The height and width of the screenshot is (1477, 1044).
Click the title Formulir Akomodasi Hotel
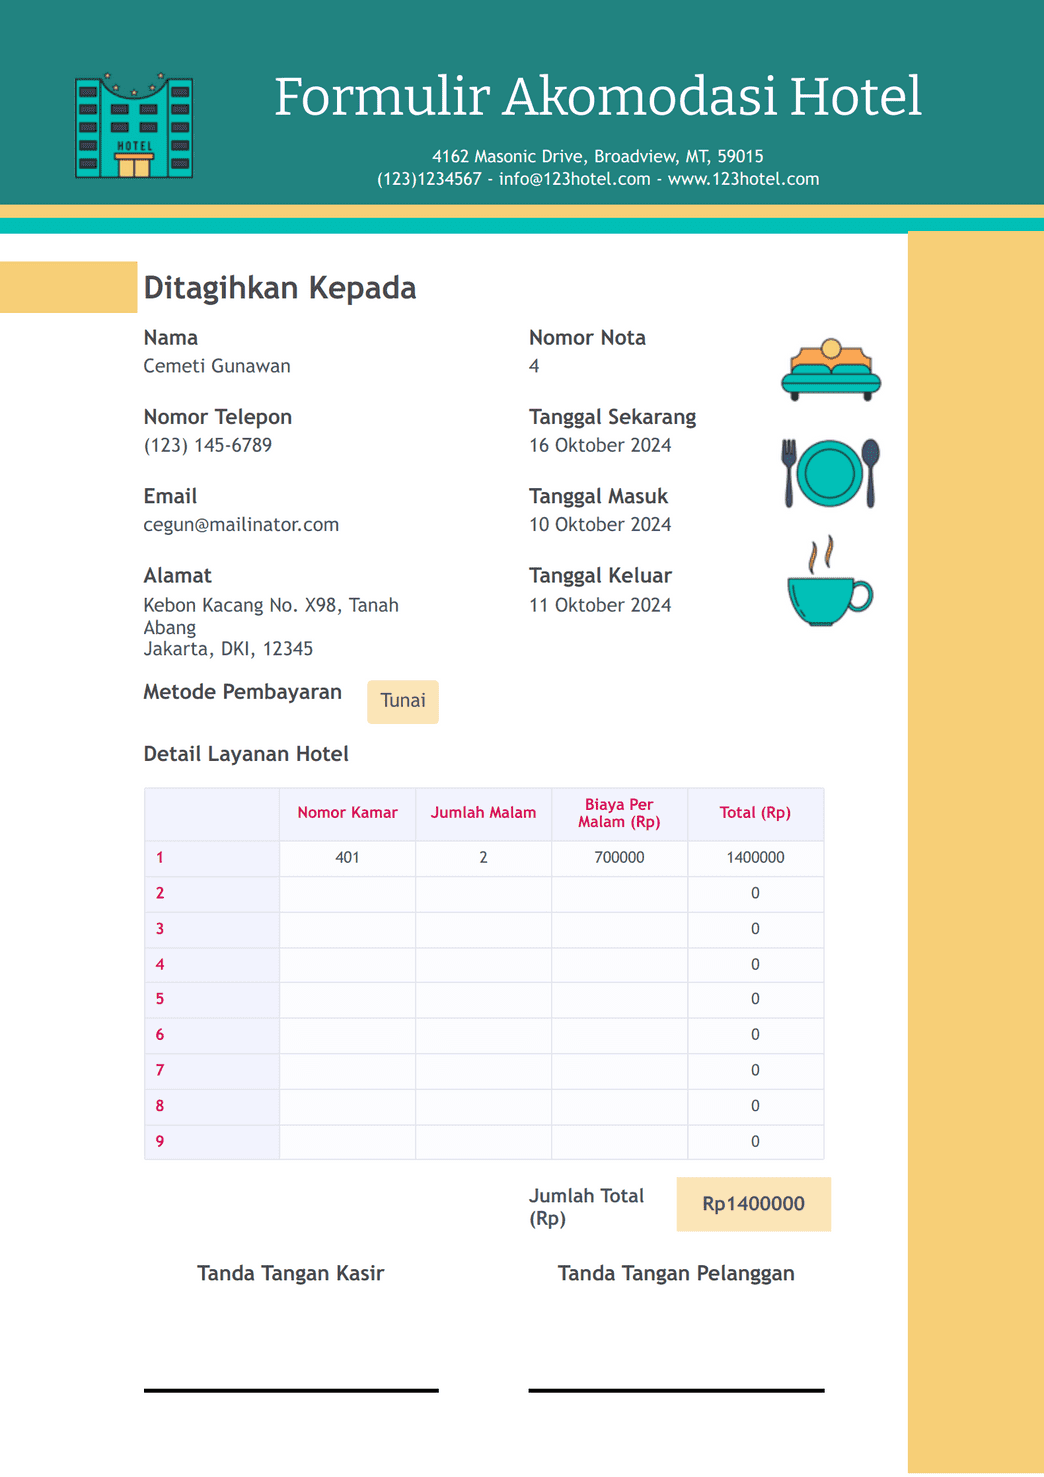point(601,96)
